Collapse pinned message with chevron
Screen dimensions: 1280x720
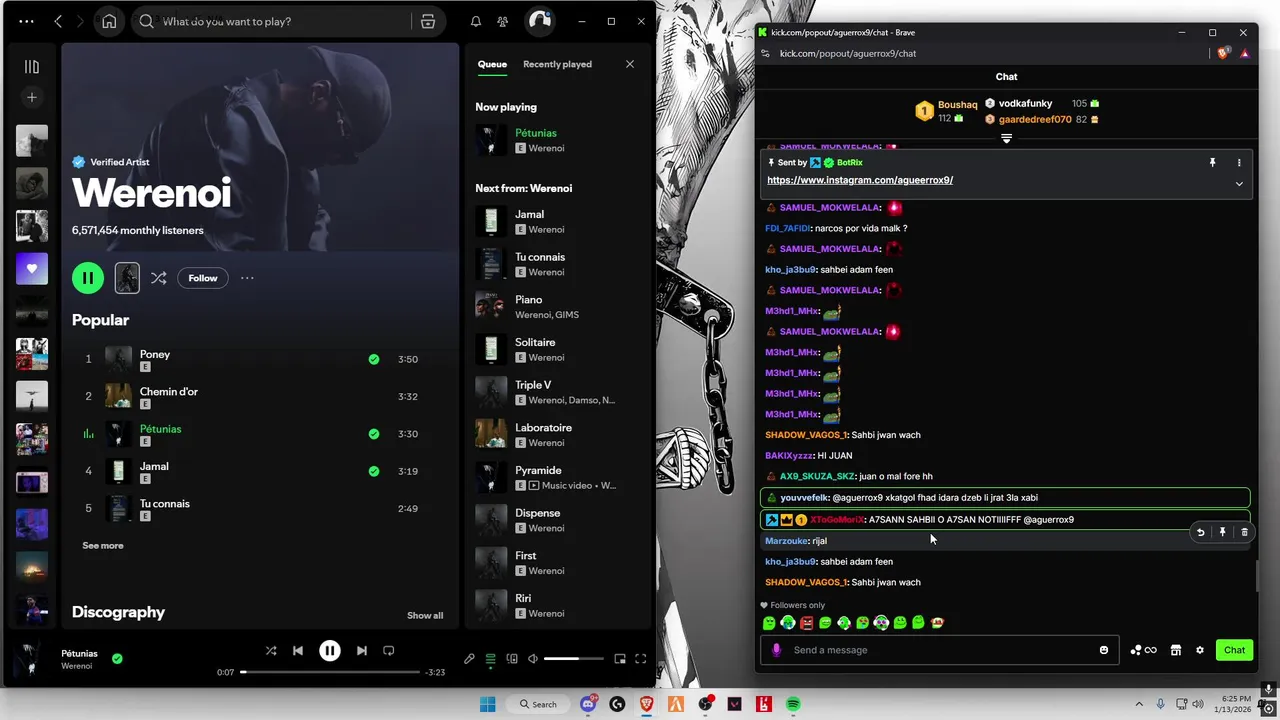coord(1239,184)
